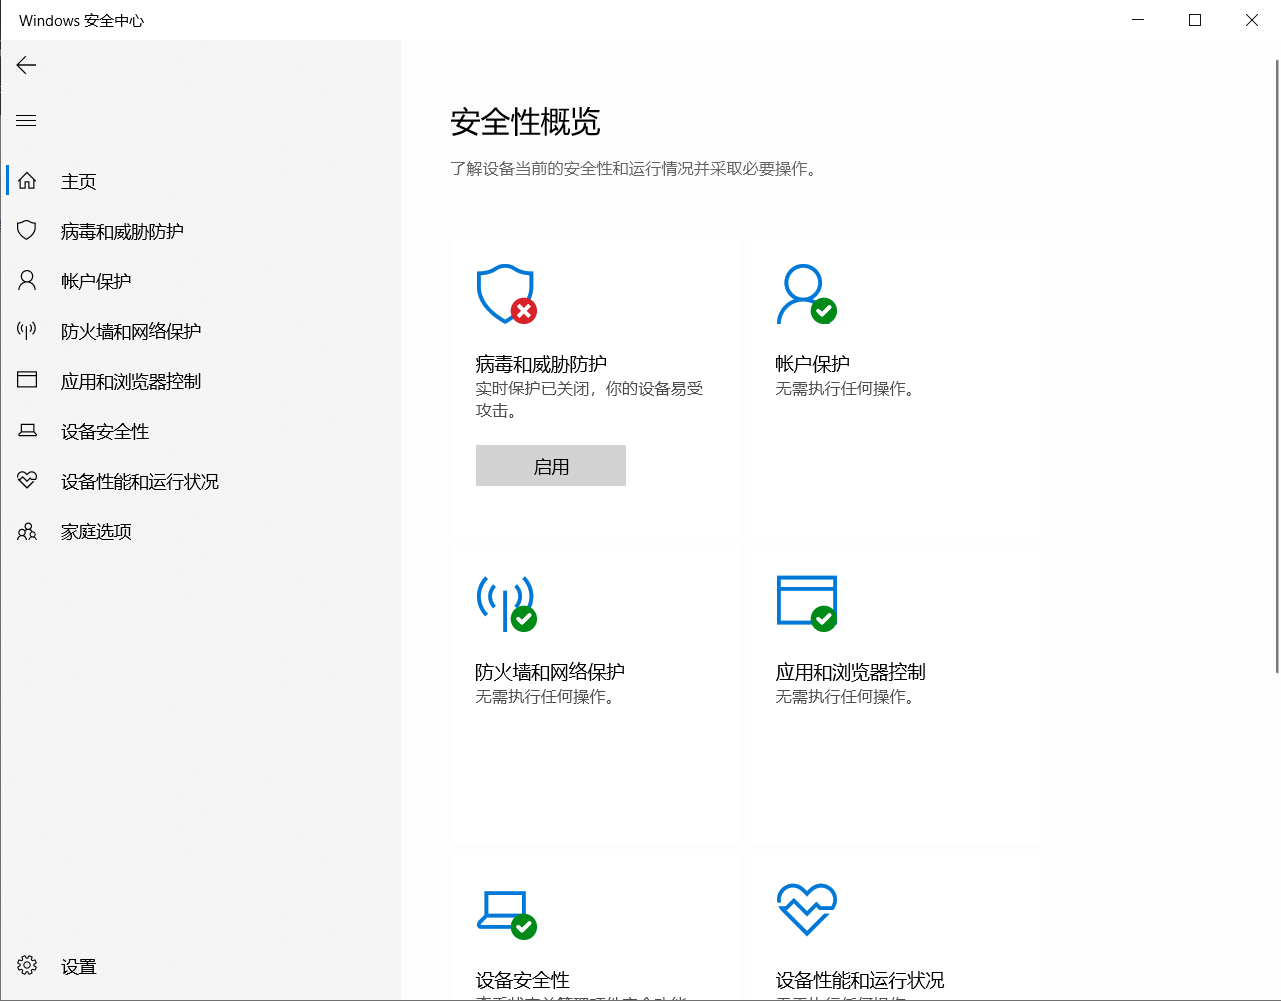Viewport: 1281px width, 1001px height.
Task: Close the Windows 安全中心 window
Action: pos(1252,20)
